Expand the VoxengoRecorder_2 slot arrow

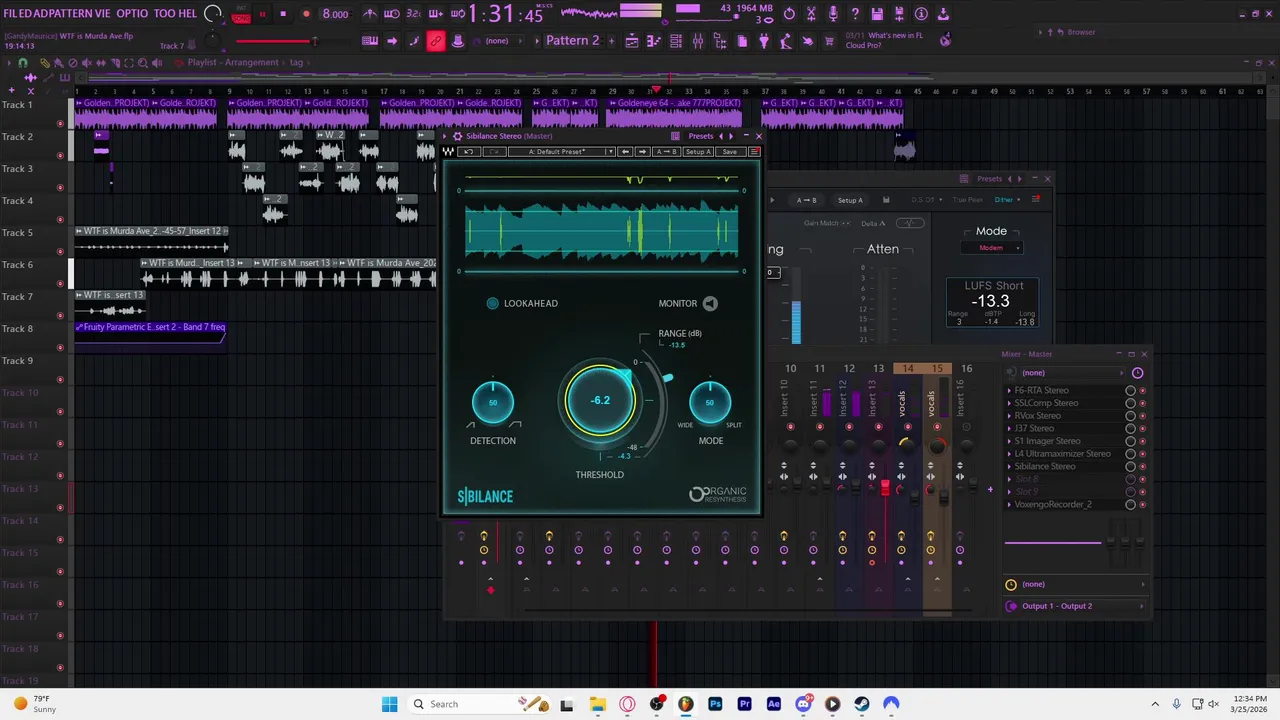point(1009,505)
